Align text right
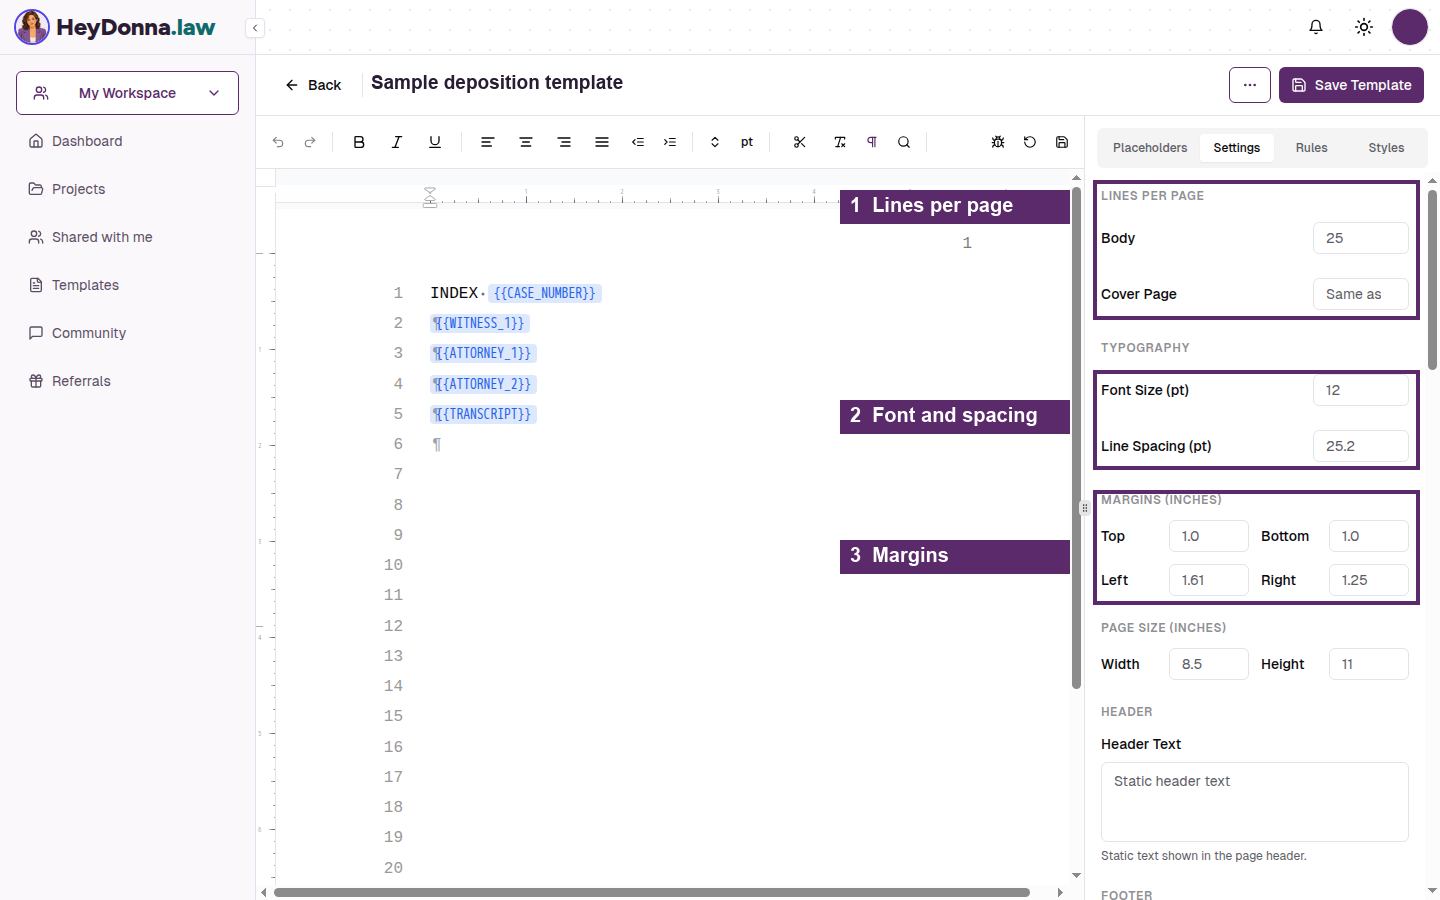Screen dimensions: 1440x900 click(x=564, y=142)
